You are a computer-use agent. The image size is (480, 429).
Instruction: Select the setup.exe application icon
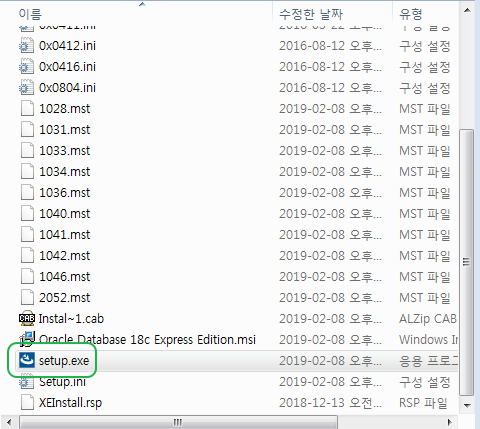tap(27, 360)
